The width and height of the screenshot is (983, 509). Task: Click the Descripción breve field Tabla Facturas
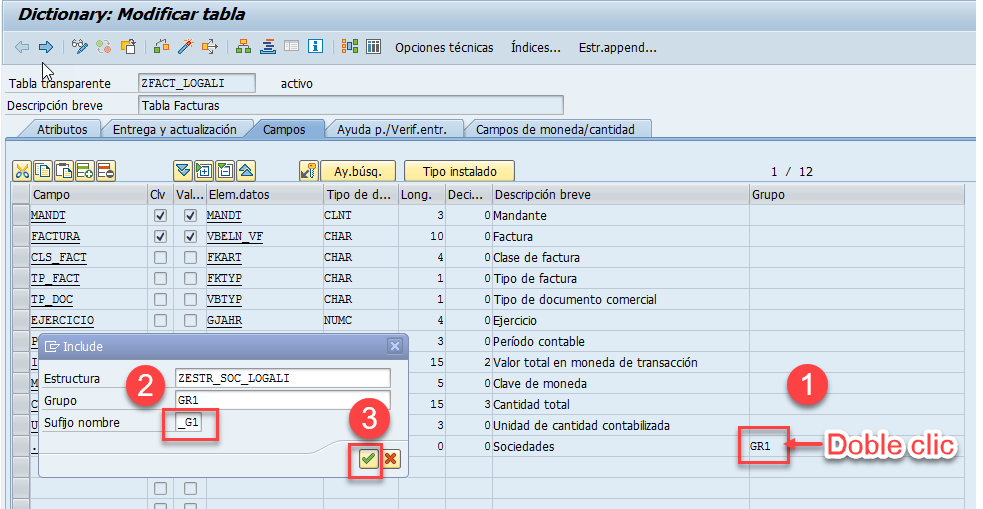tap(350, 105)
